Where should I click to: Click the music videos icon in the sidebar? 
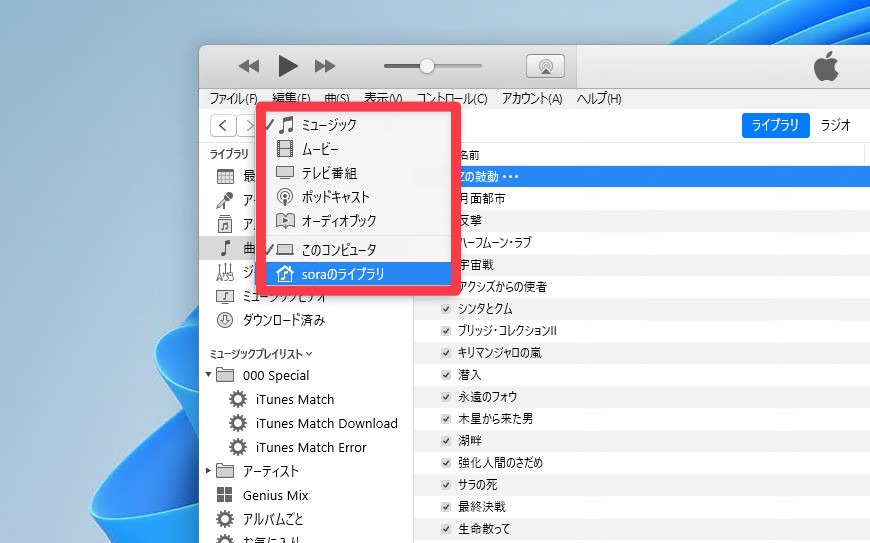click(225, 296)
